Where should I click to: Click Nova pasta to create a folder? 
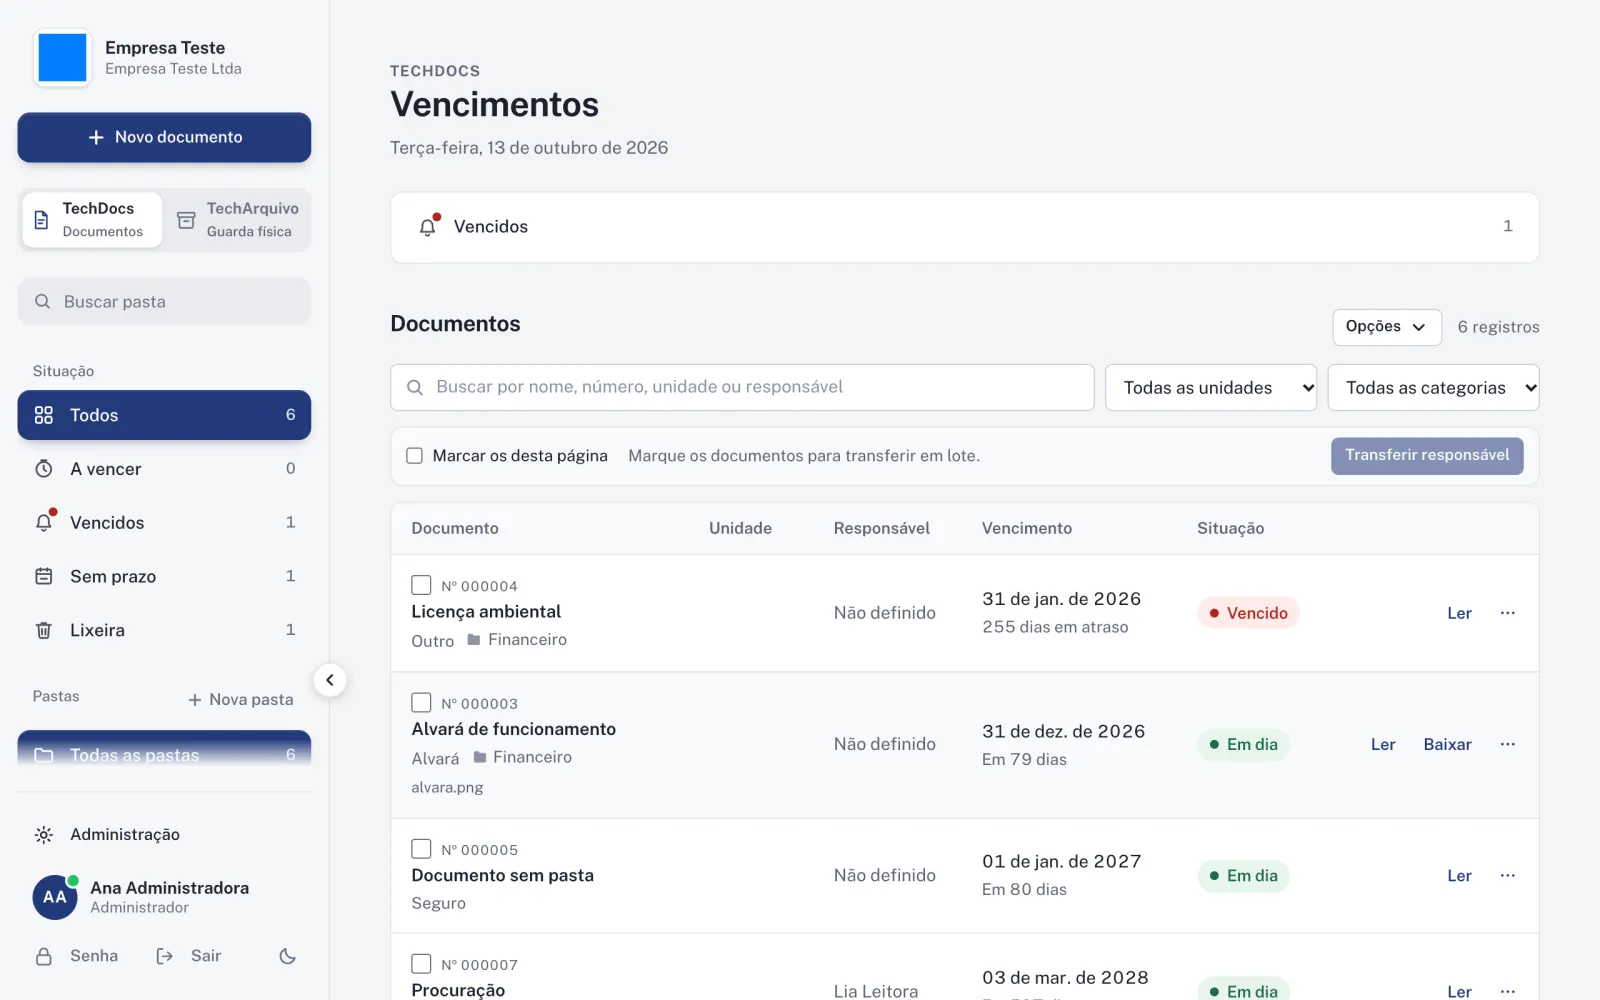pos(241,700)
